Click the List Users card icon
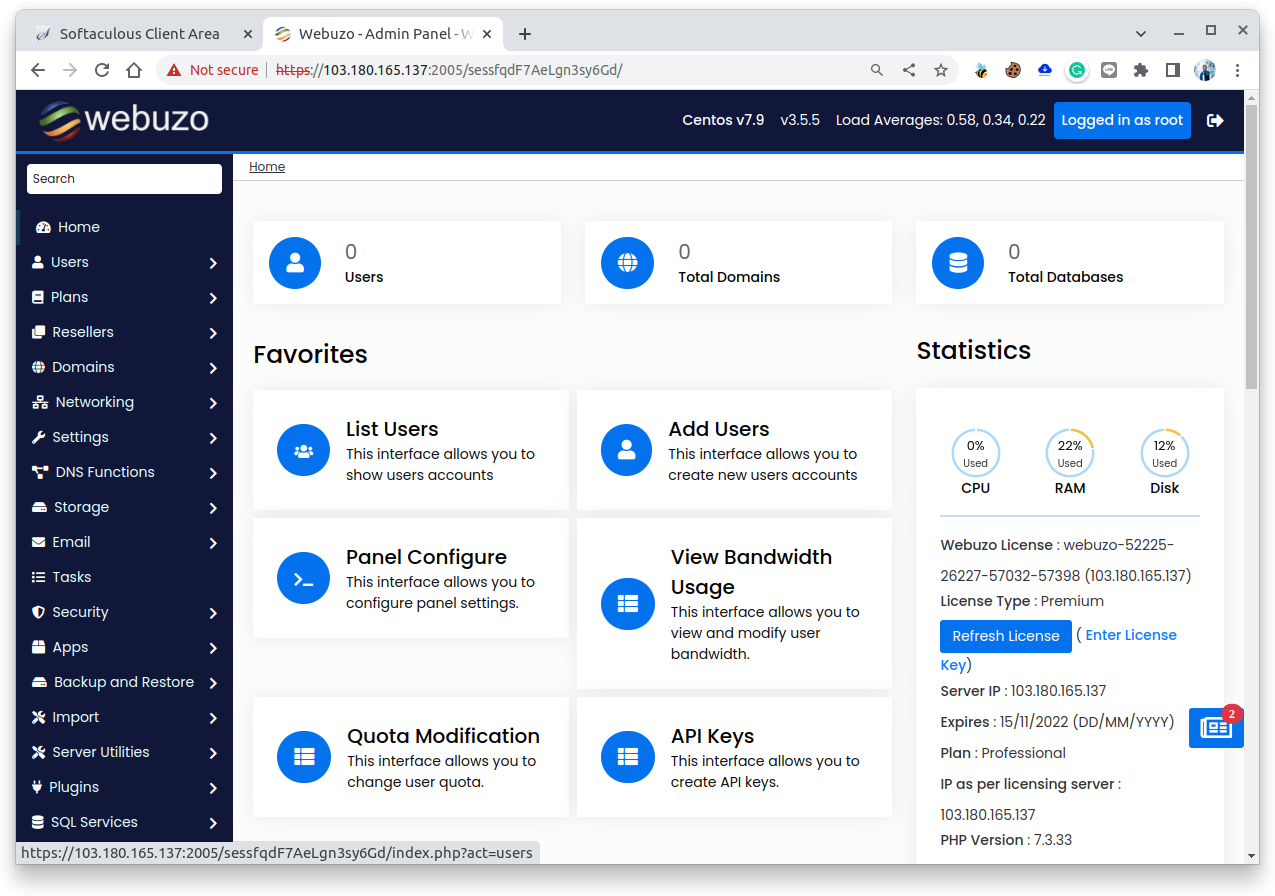 click(x=303, y=450)
